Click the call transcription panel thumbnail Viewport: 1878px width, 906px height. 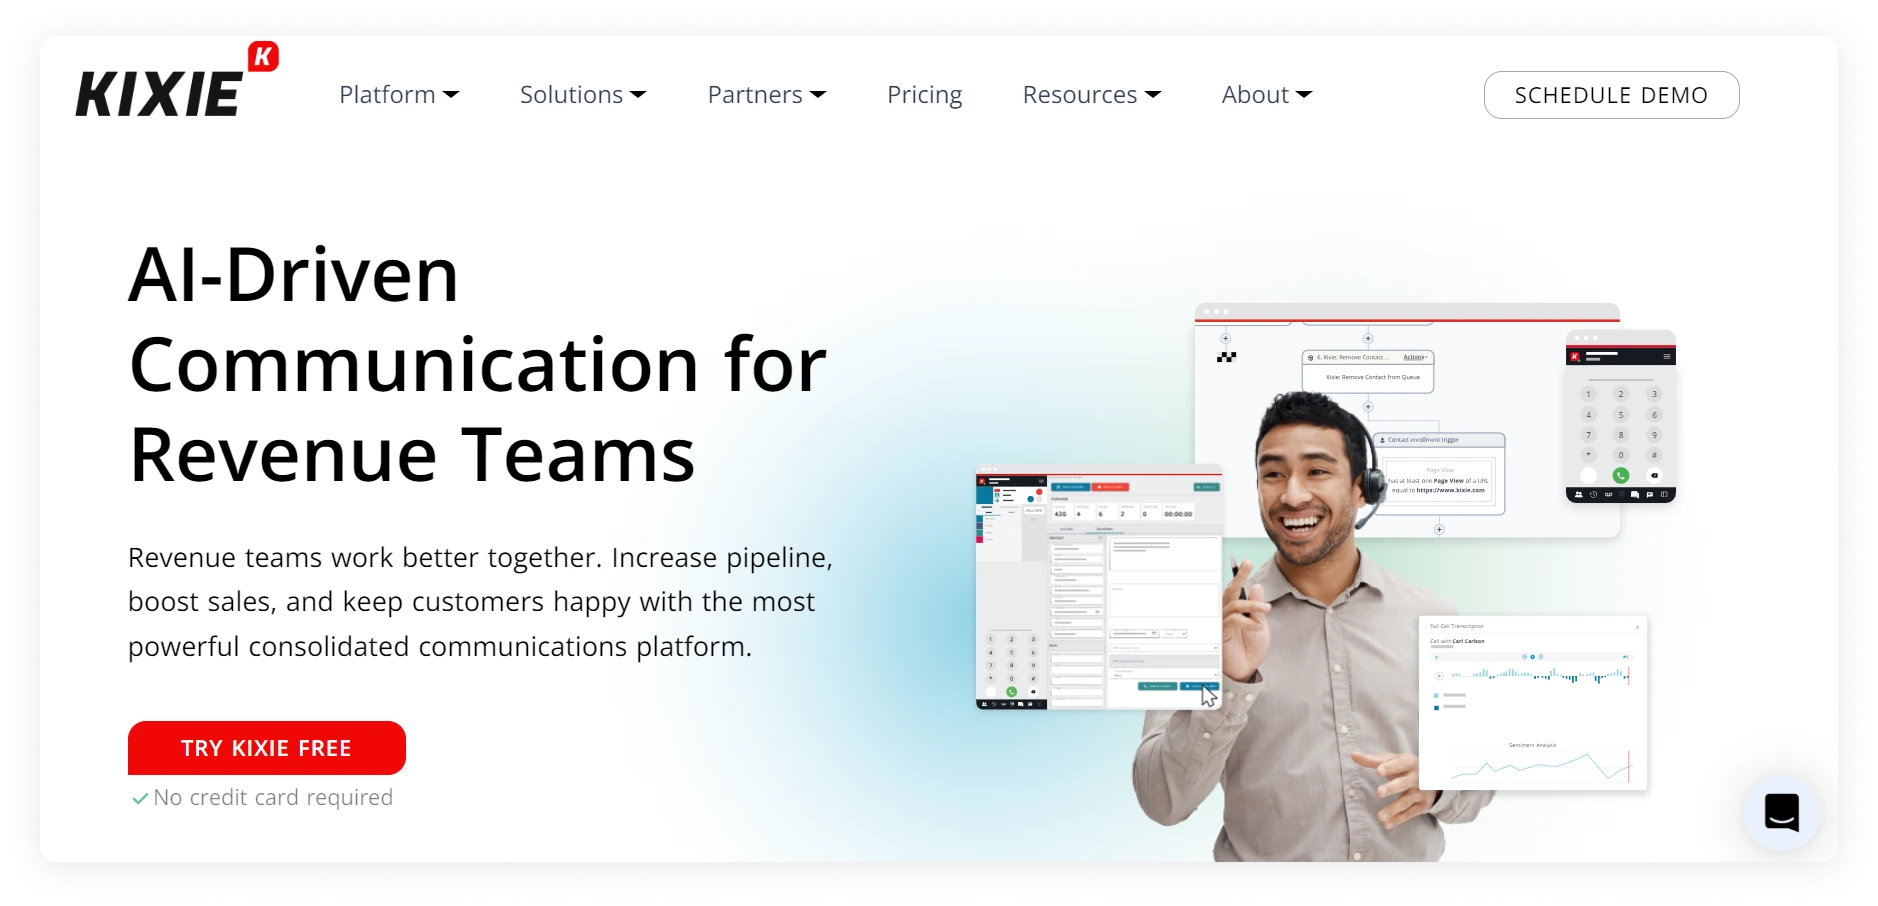pyautogui.click(x=1533, y=703)
